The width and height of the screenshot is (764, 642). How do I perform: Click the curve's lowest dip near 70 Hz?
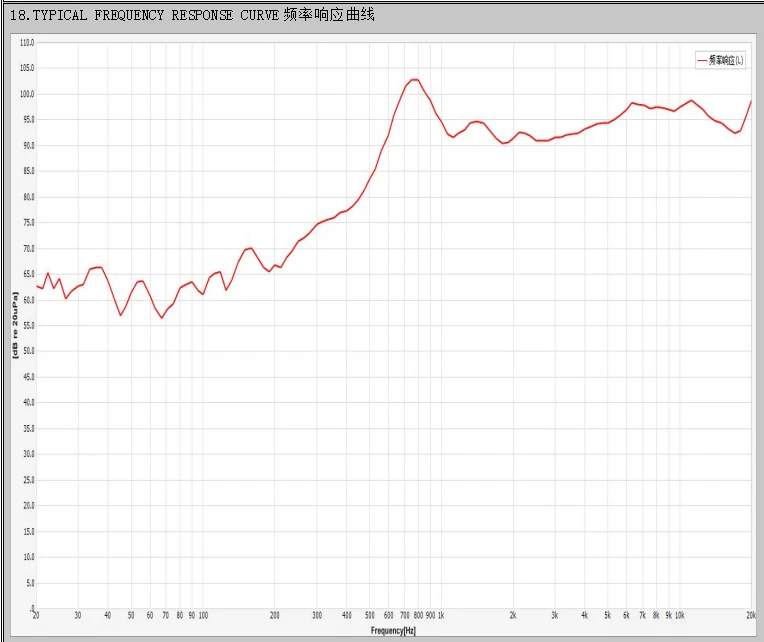[x=162, y=318]
